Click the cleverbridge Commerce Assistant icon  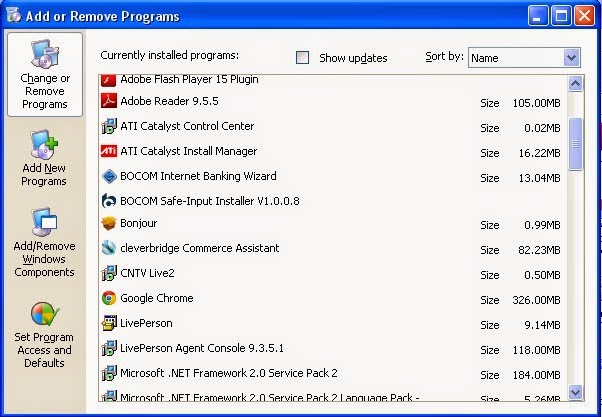pos(109,248)
